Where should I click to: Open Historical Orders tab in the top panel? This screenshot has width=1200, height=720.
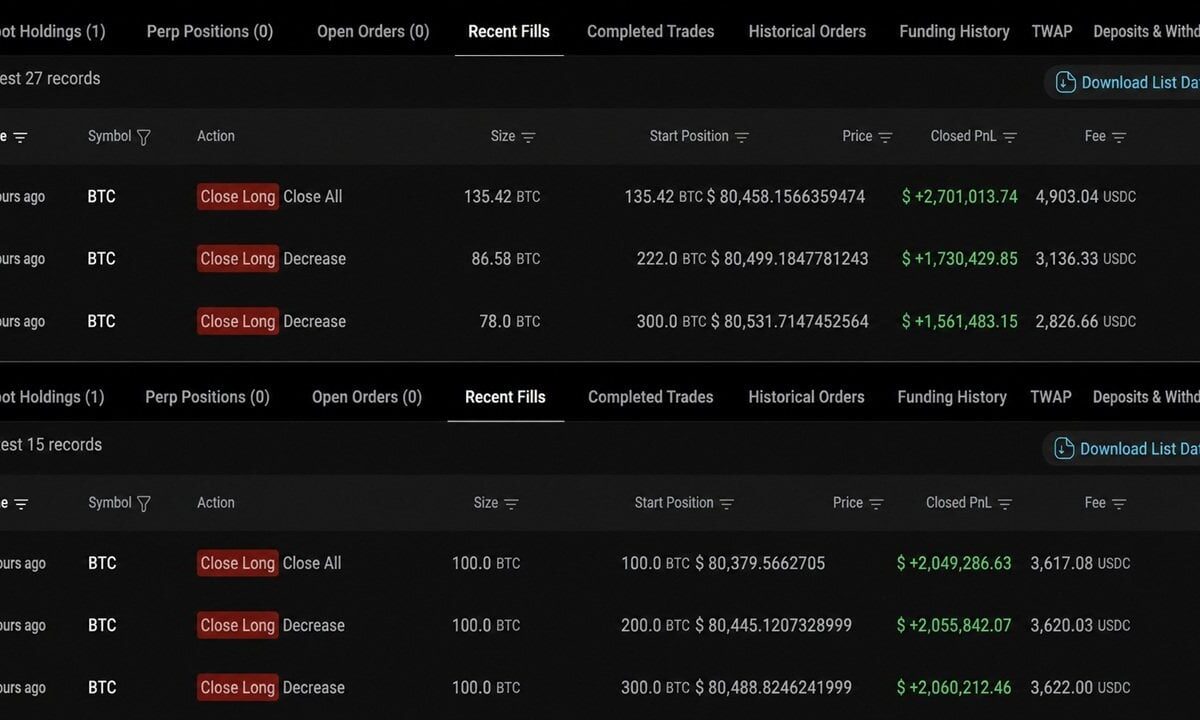[807, 31]
